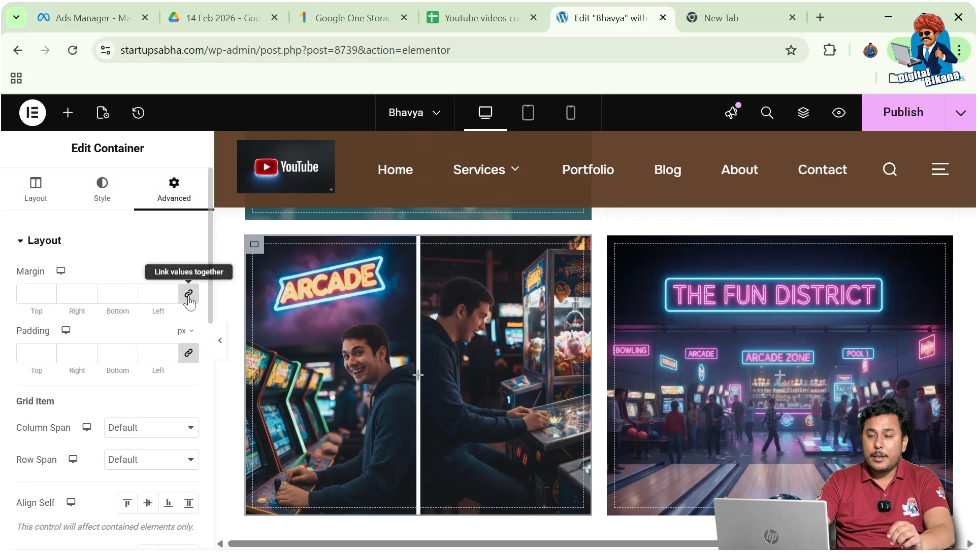Viewport: 980px width, 553px height.
Task: Toggle Padding link values together
Action: 188,353
